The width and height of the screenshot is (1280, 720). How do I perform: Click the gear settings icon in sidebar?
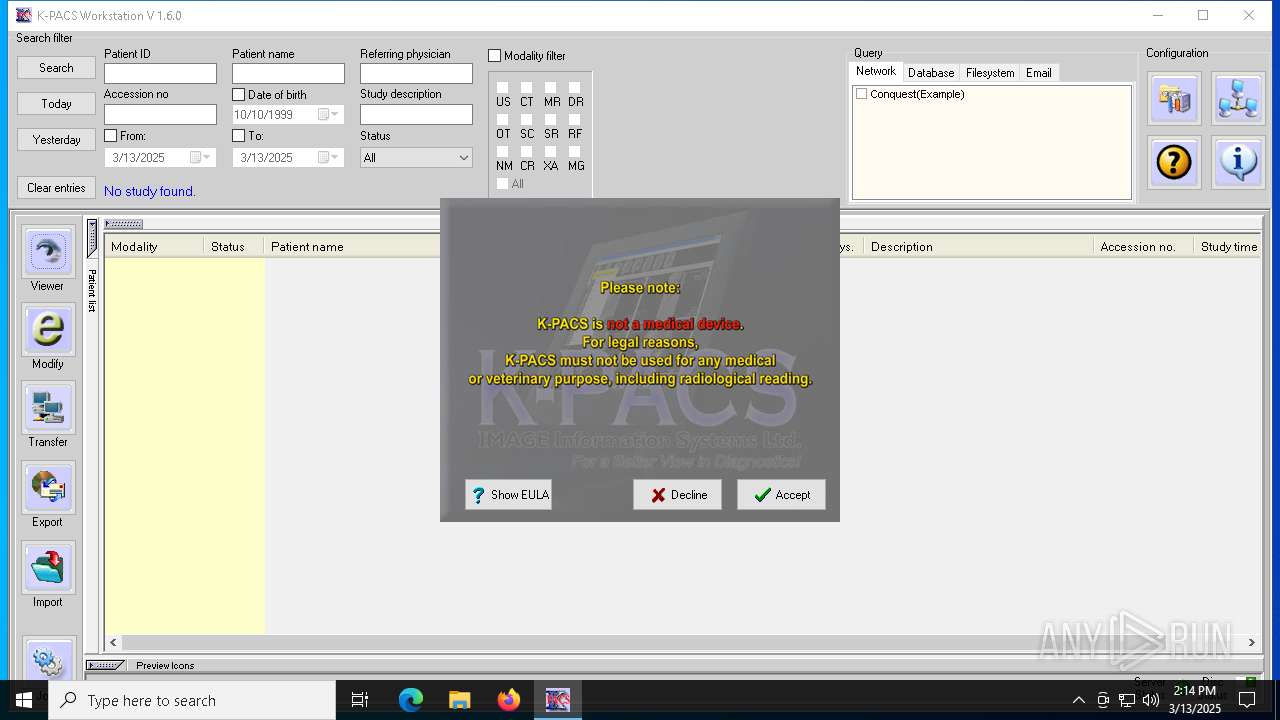pos(48,660)
